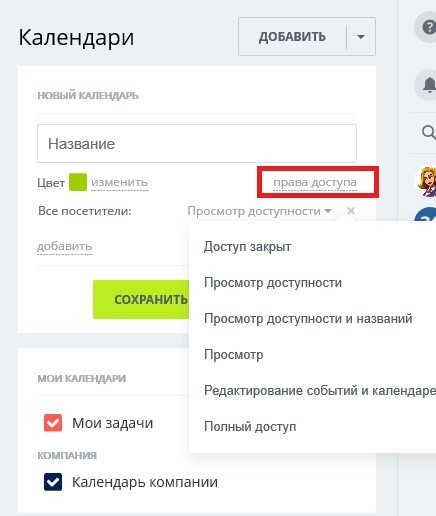
Task: Click the Мои задачи calendar label
Action: pyautogui.click(x=112, y=423)
